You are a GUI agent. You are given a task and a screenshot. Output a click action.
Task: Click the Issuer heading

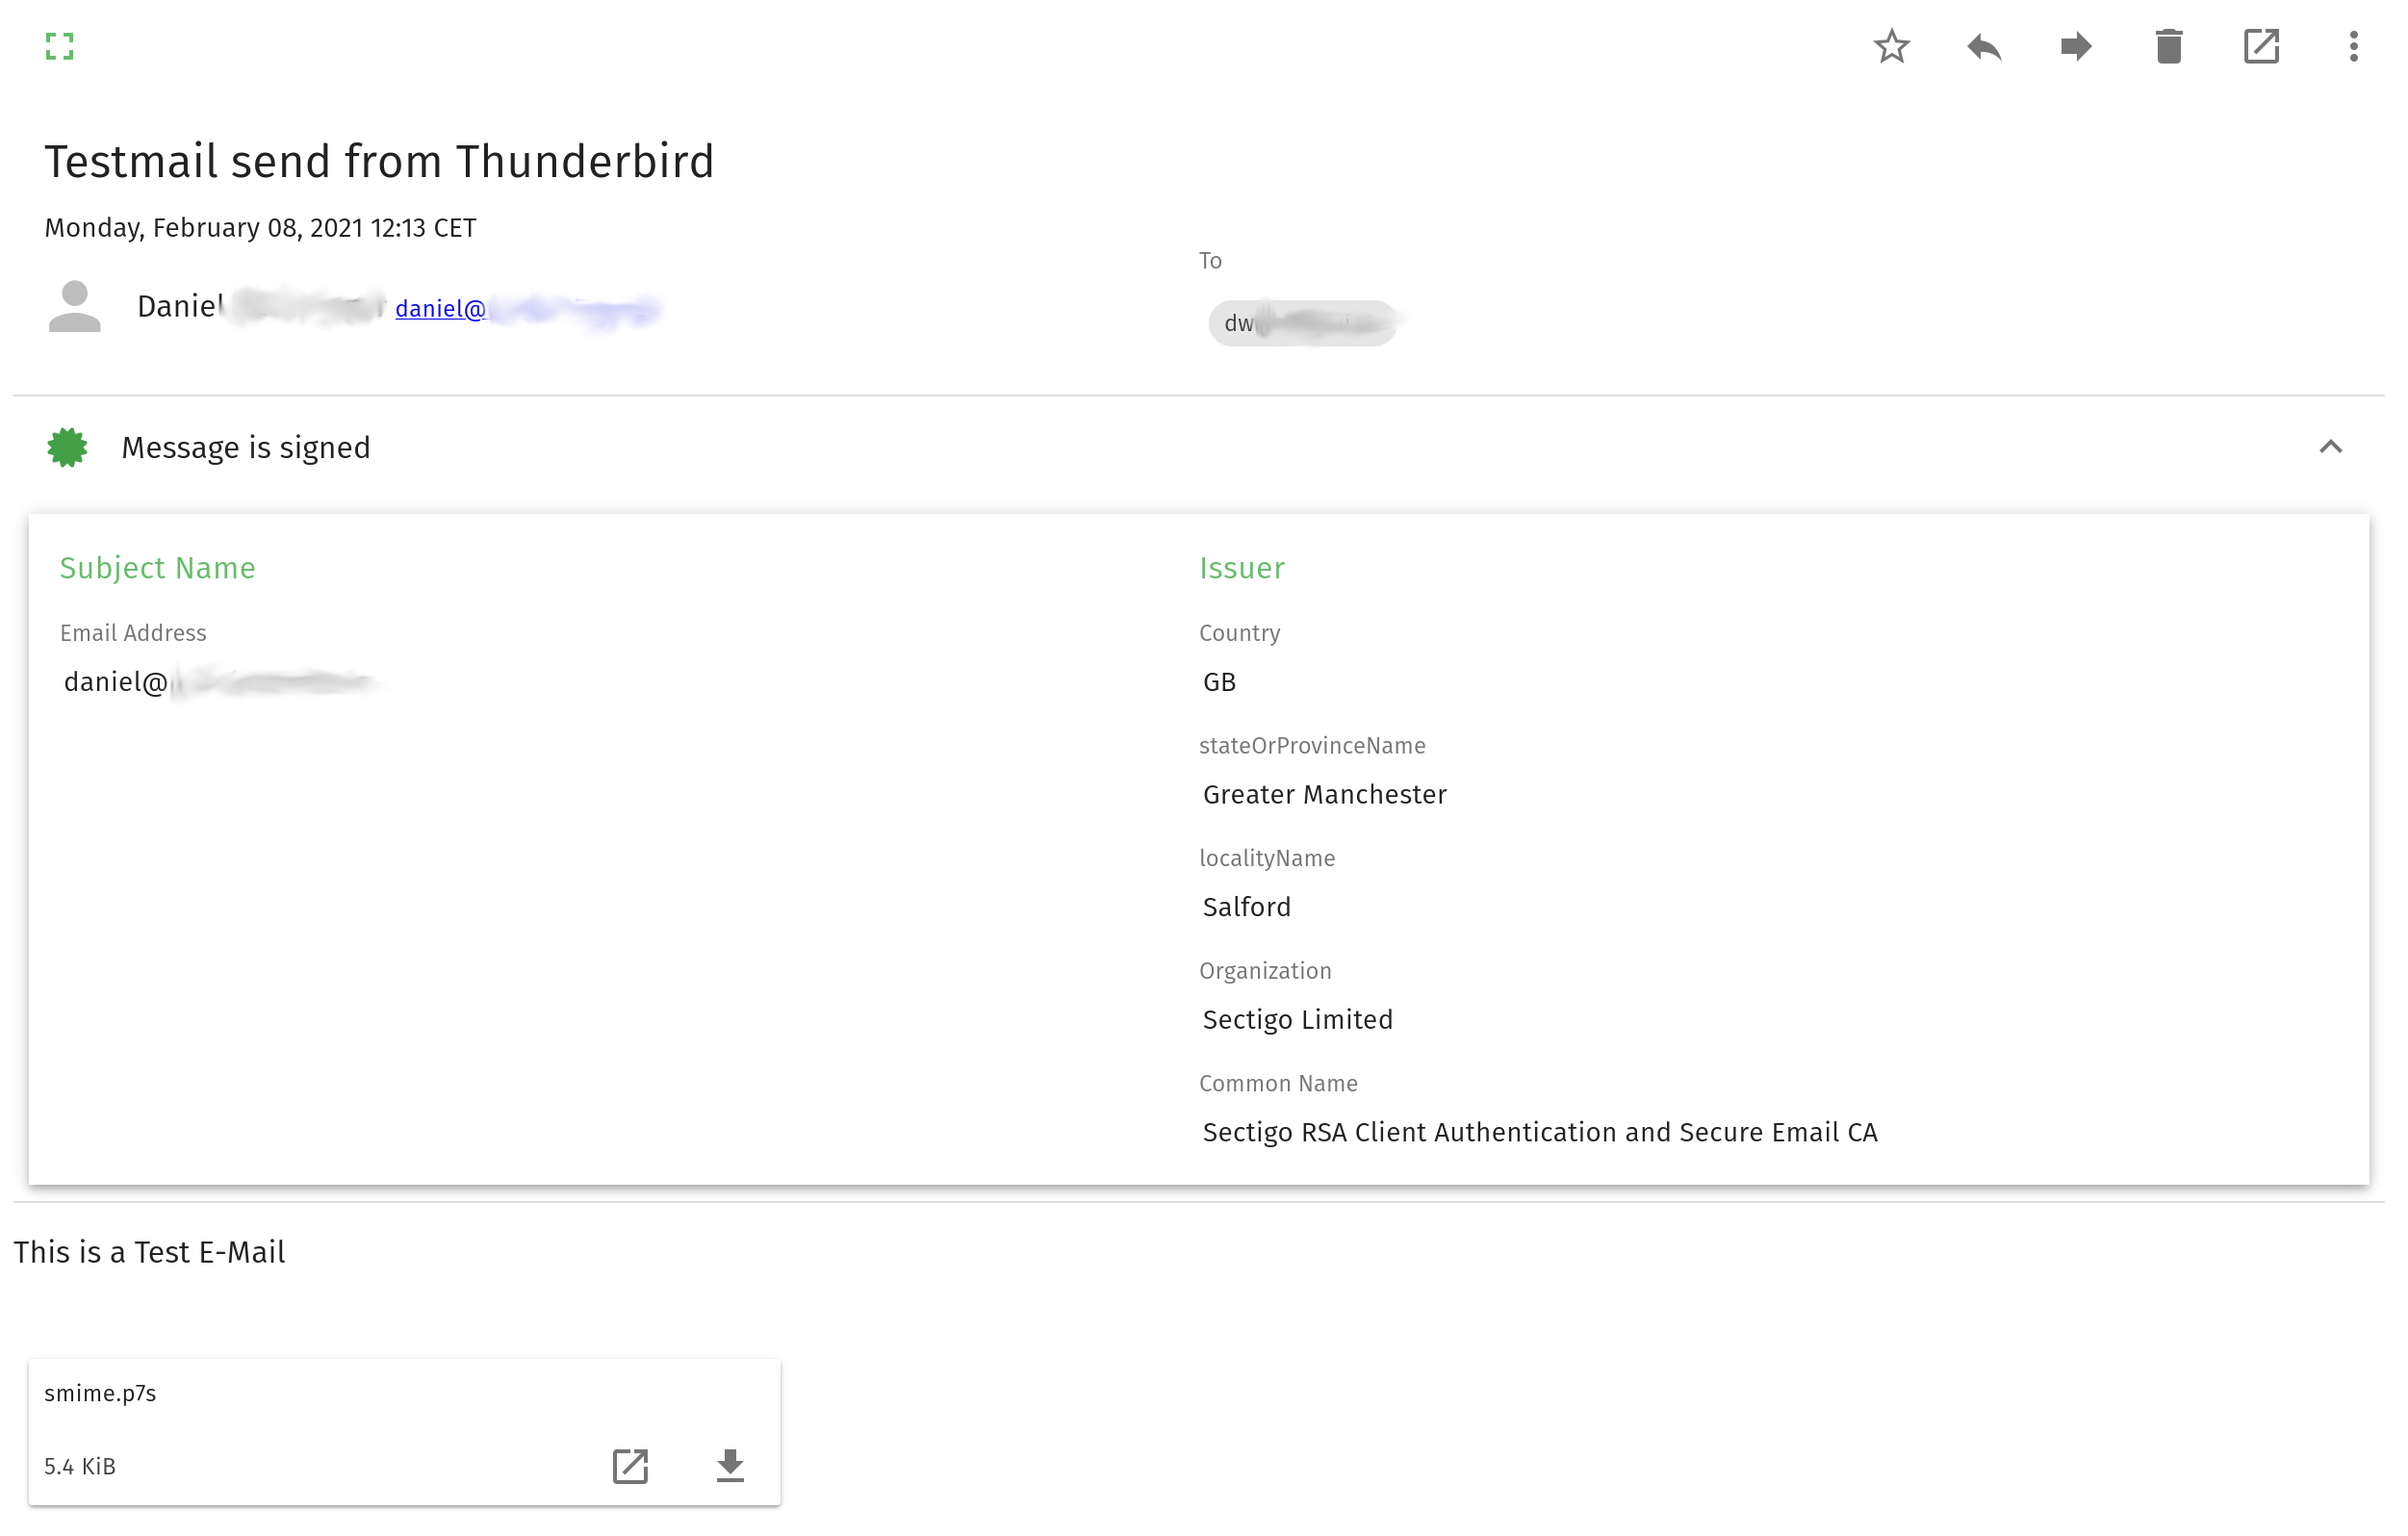tap(1241, 568)
